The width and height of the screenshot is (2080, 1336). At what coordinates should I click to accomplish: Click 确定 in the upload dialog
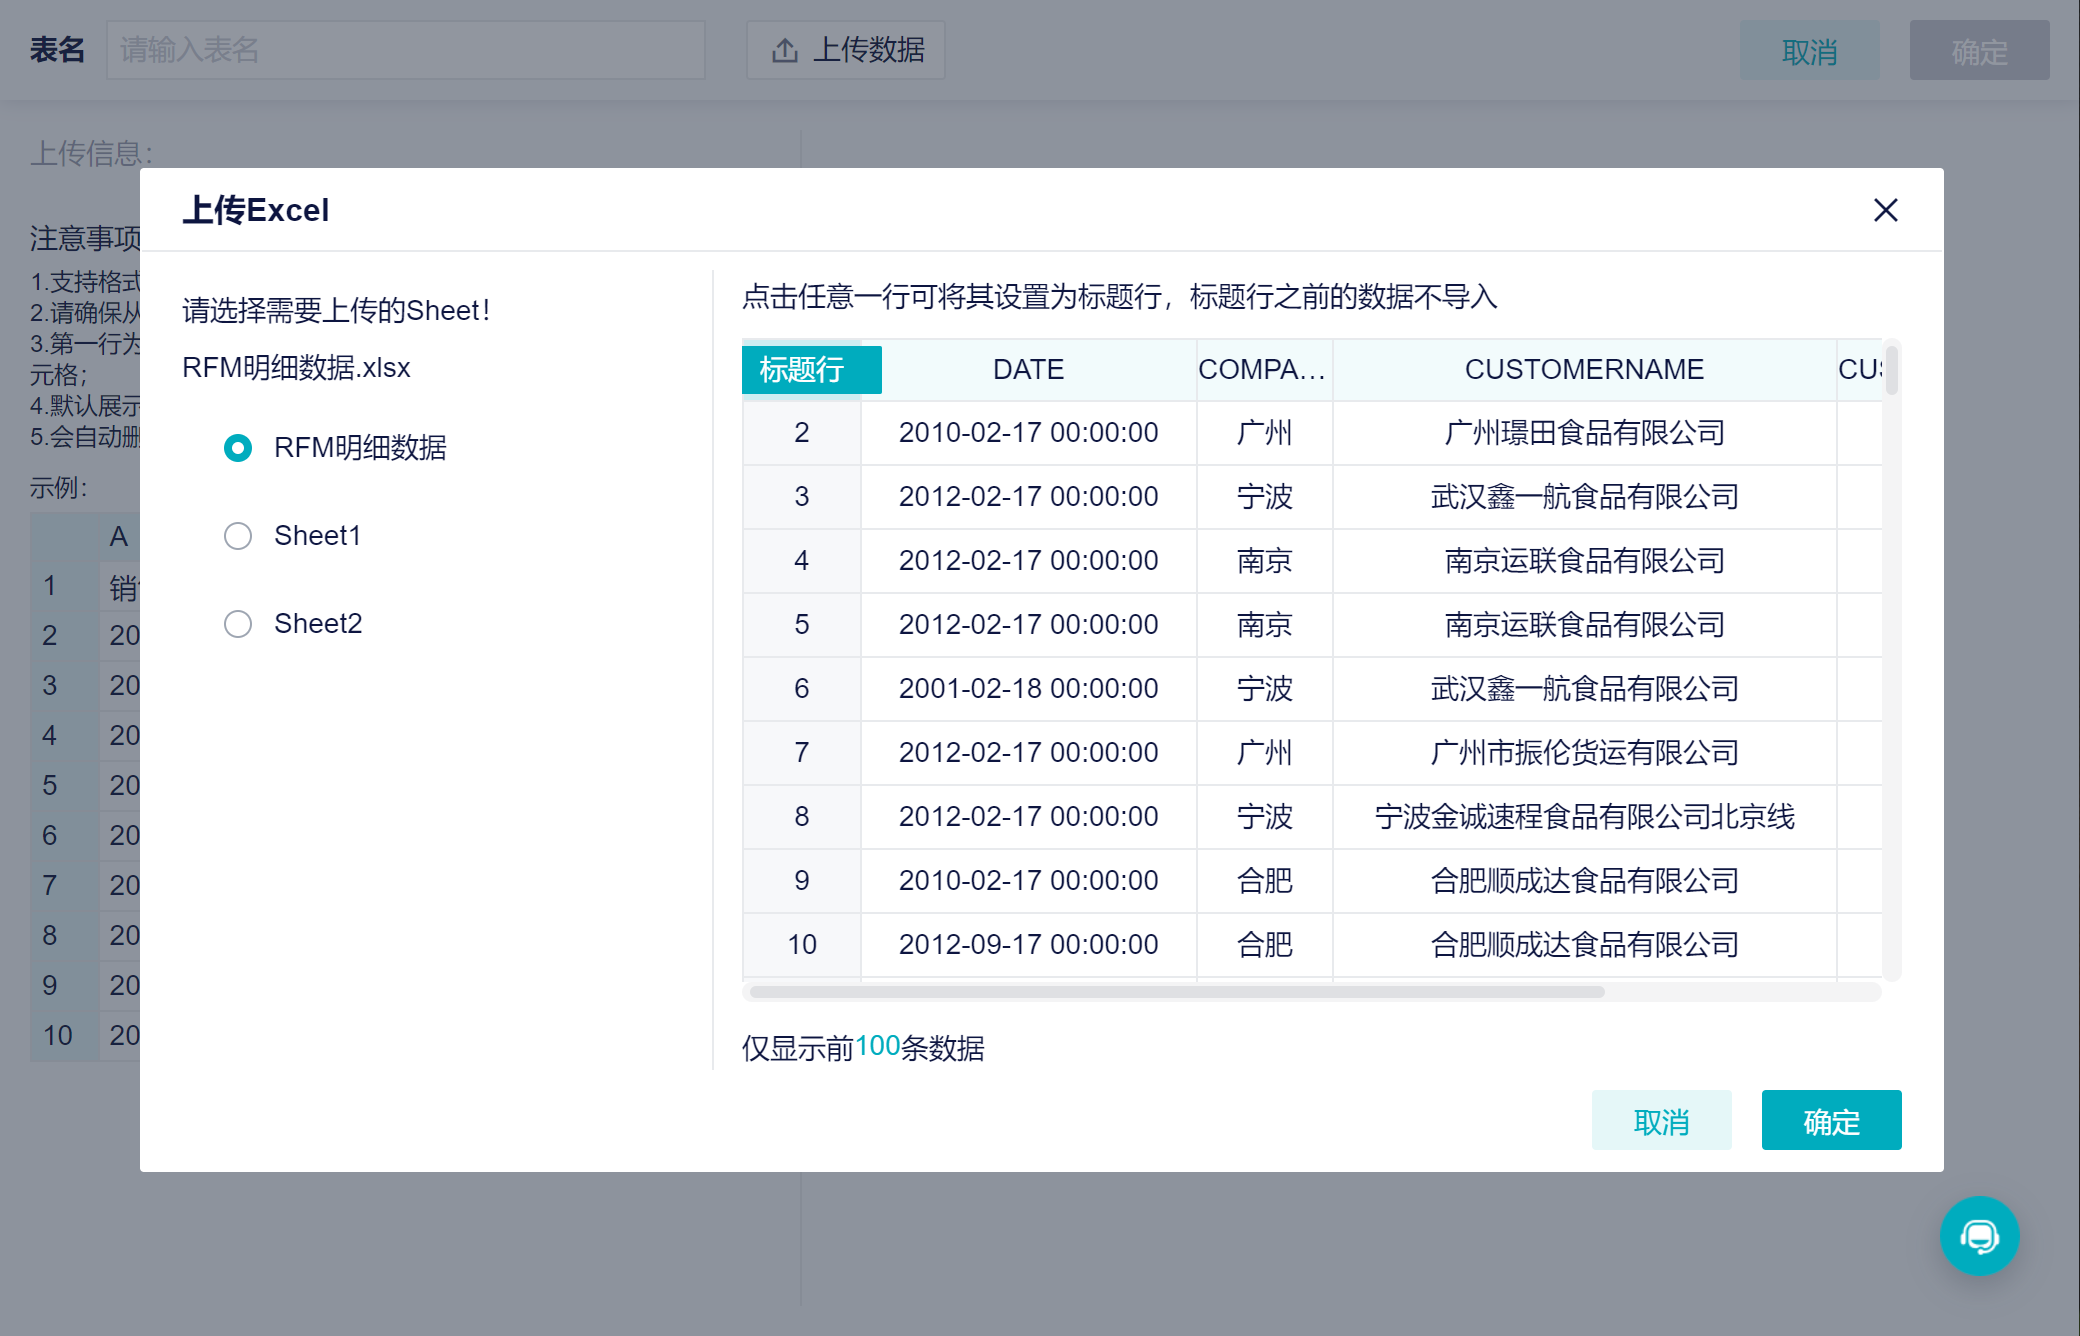click(x=1831, y=1121)
